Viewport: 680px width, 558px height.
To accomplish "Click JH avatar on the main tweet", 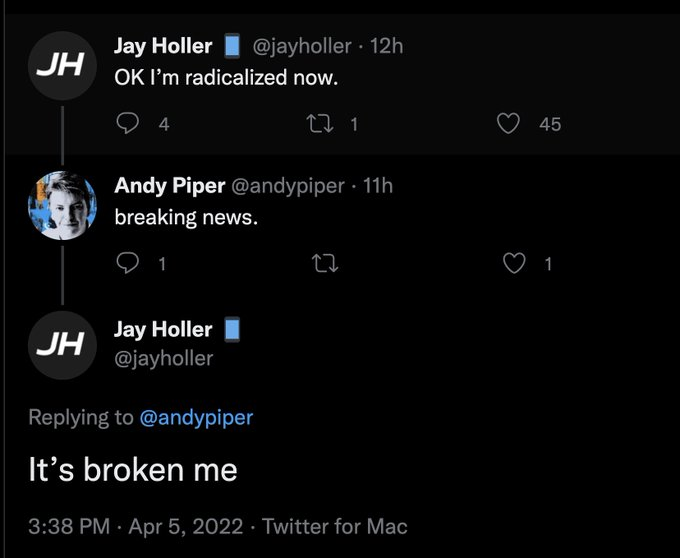I will point(62,344).
